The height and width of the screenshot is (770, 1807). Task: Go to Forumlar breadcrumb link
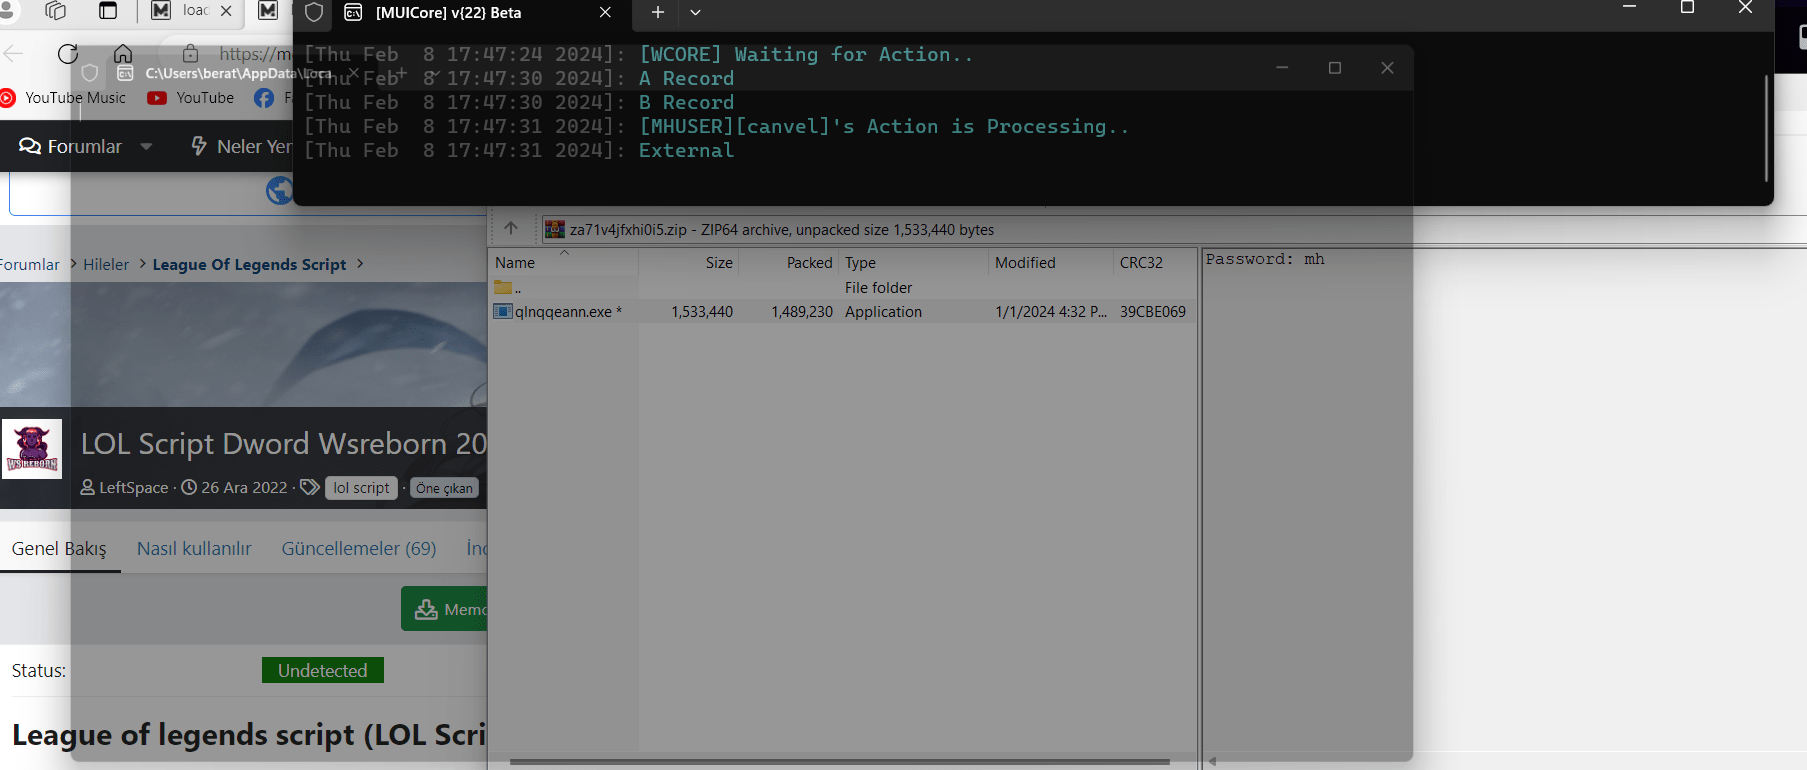point(30,265)
